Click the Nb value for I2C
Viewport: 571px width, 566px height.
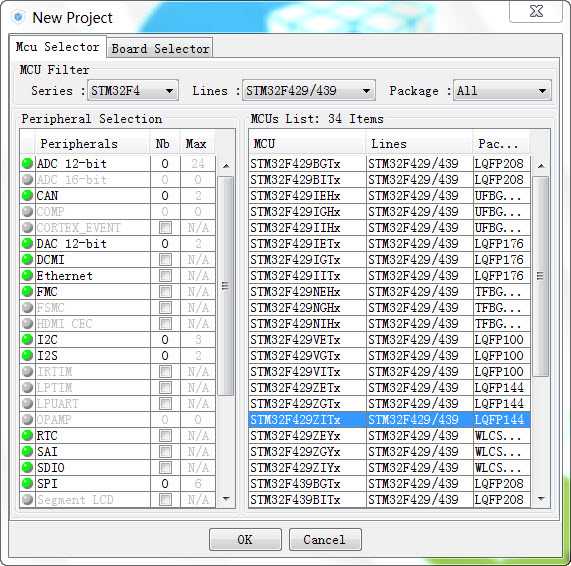pos(165,339)
